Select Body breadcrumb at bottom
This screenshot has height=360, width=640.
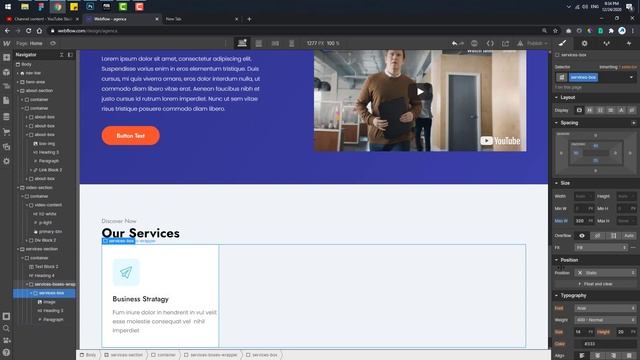tap(88, 355)
